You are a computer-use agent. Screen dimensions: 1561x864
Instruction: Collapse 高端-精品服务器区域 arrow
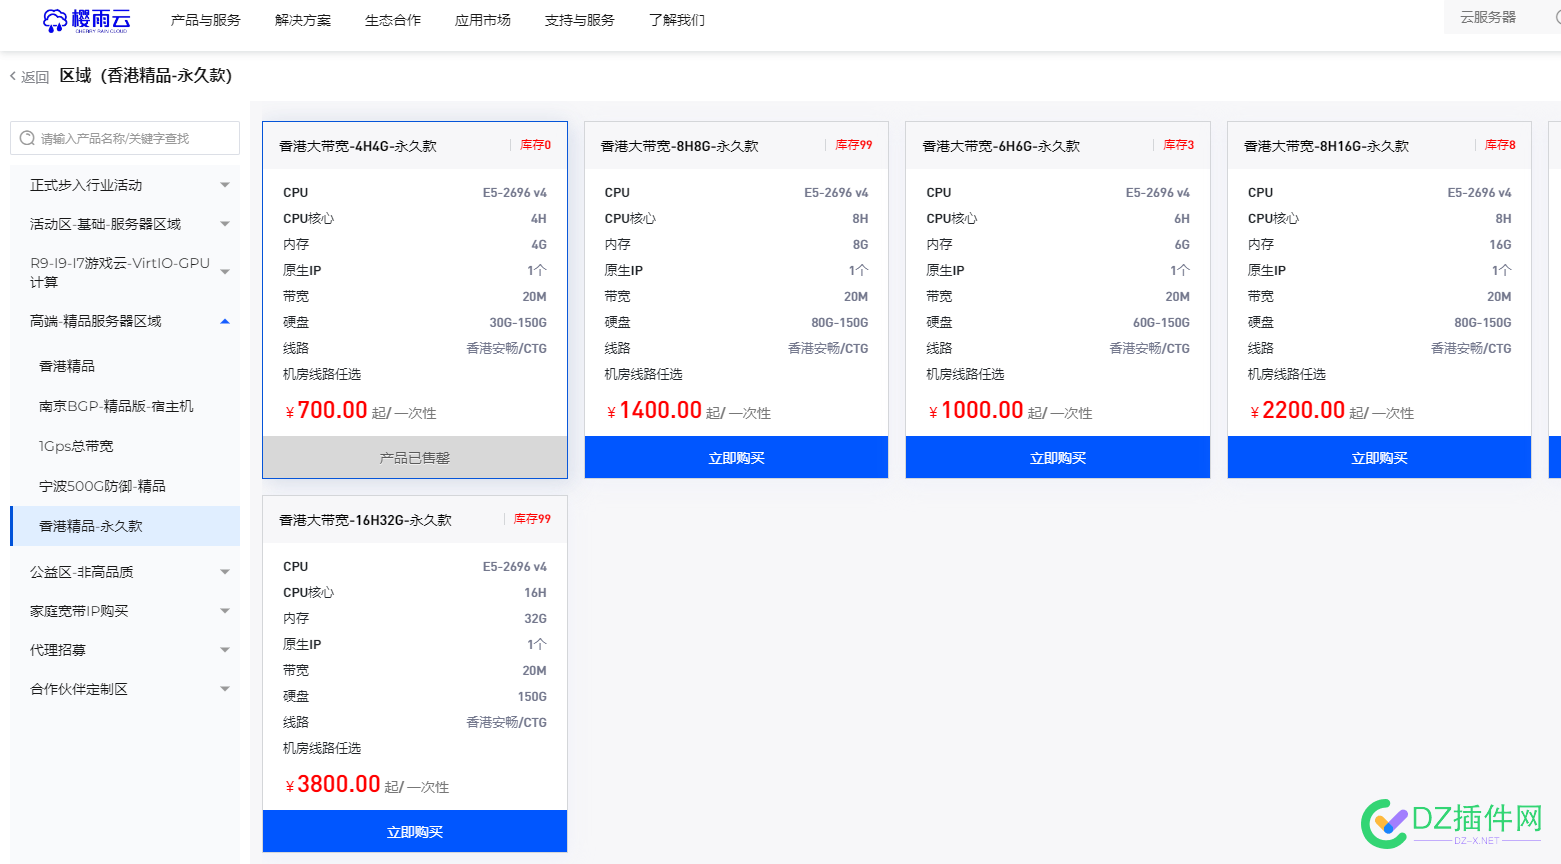(225, 321)
